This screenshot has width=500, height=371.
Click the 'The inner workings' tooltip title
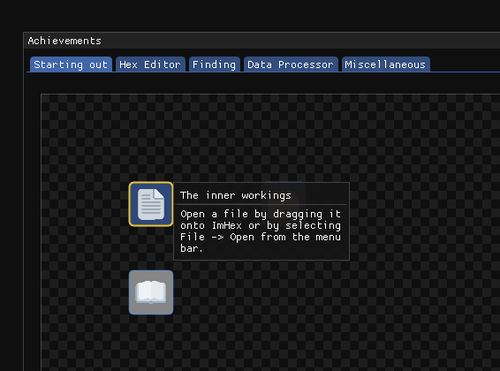pyautogui.click(x=236, y=195)
